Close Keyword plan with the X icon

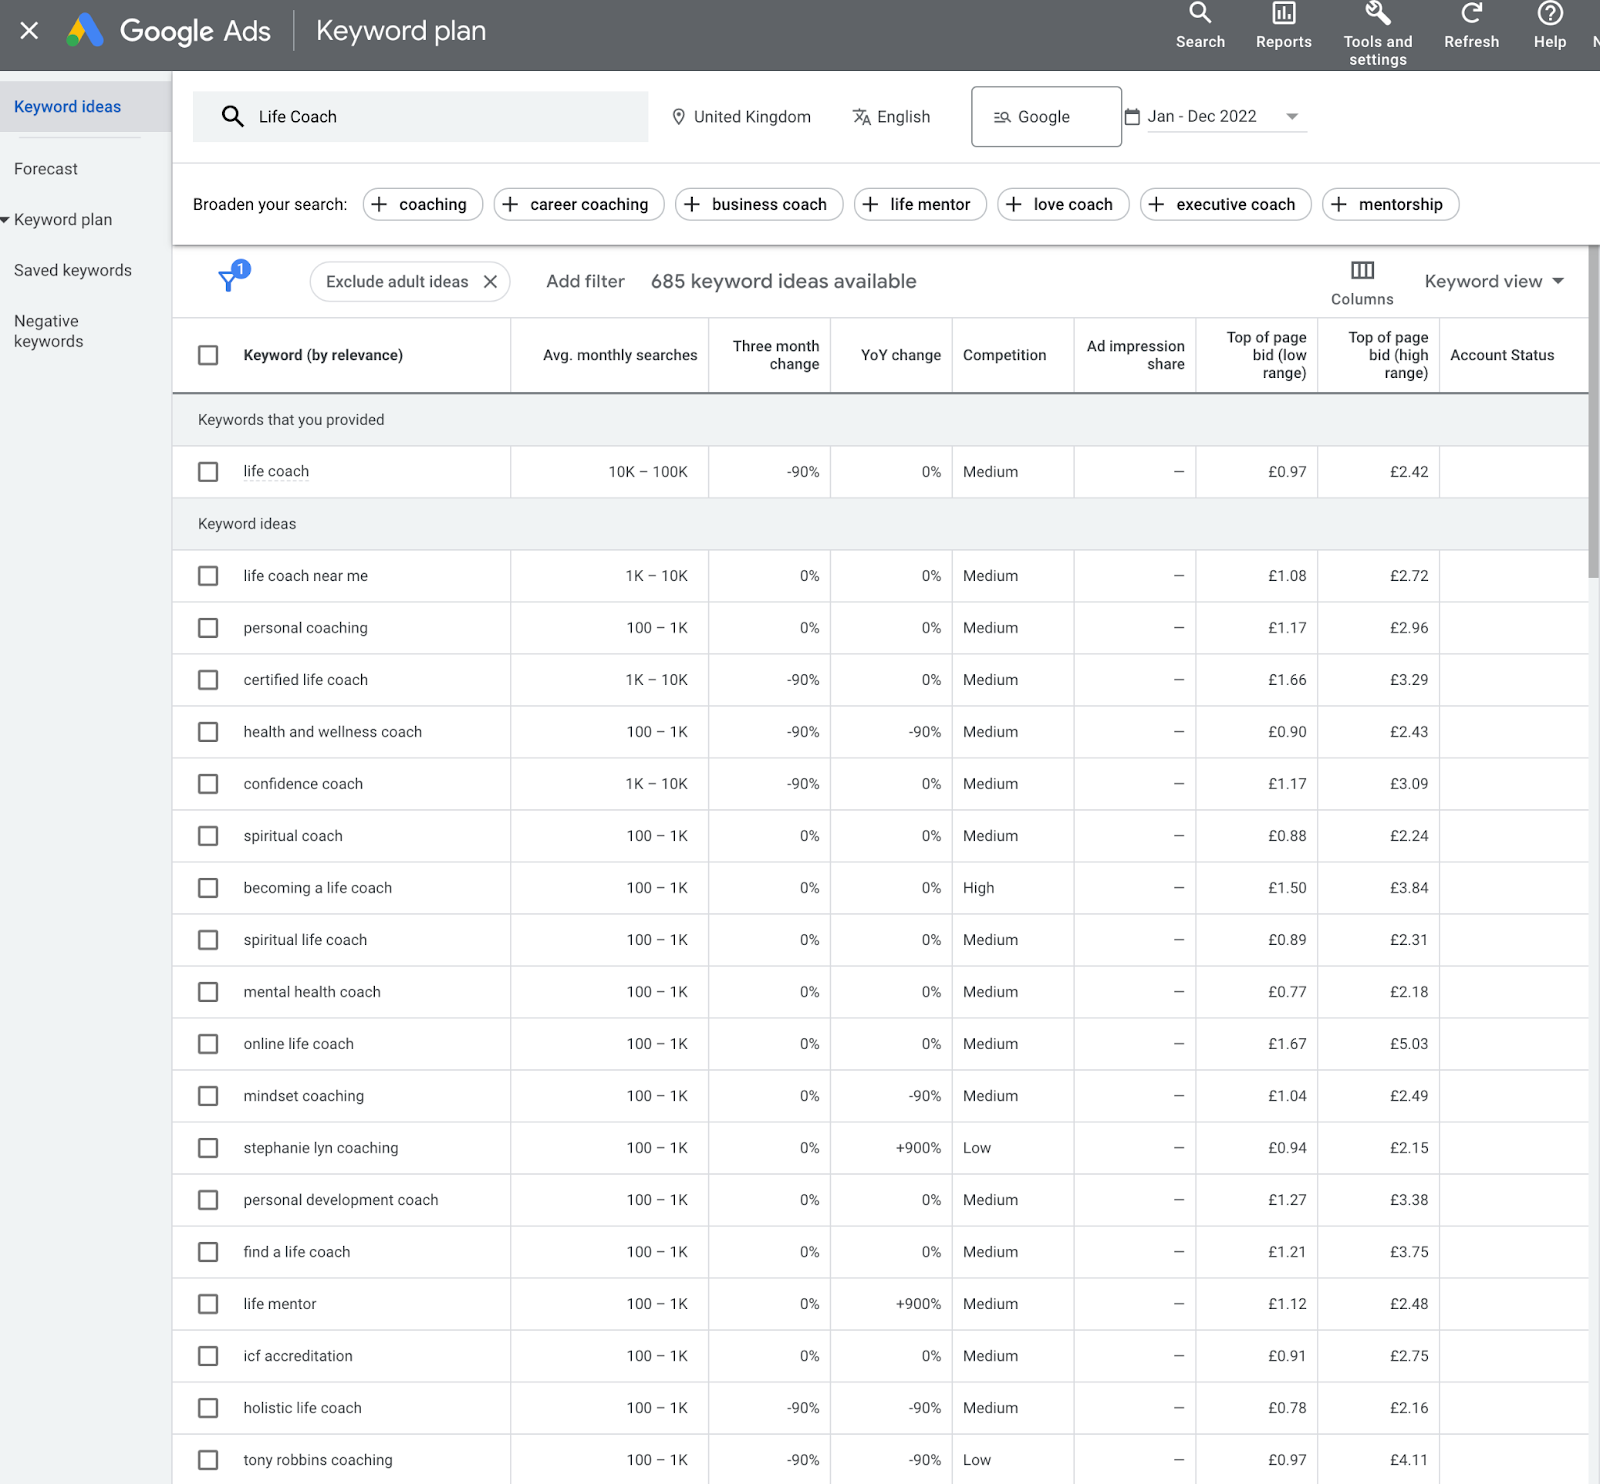coord(29,31)
